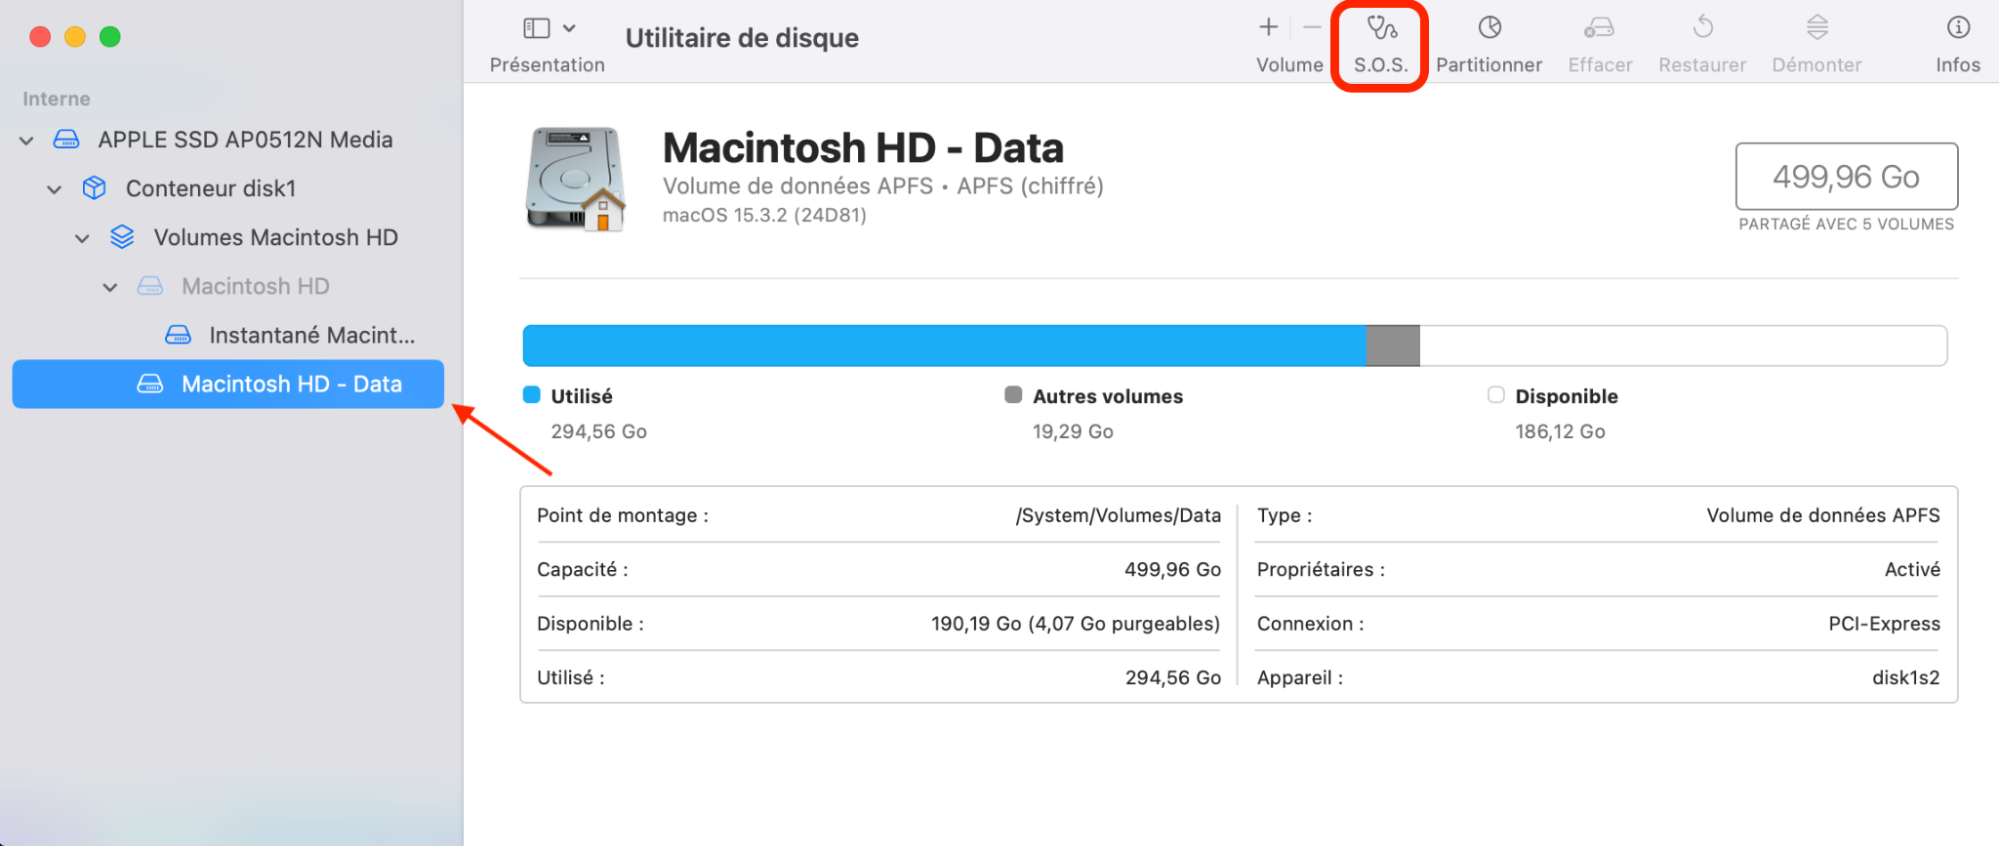Select Macintosh HD - Data volume row
Viewport: 1999px width, 847px height.
pyautogui.click(x=228, y=384)
